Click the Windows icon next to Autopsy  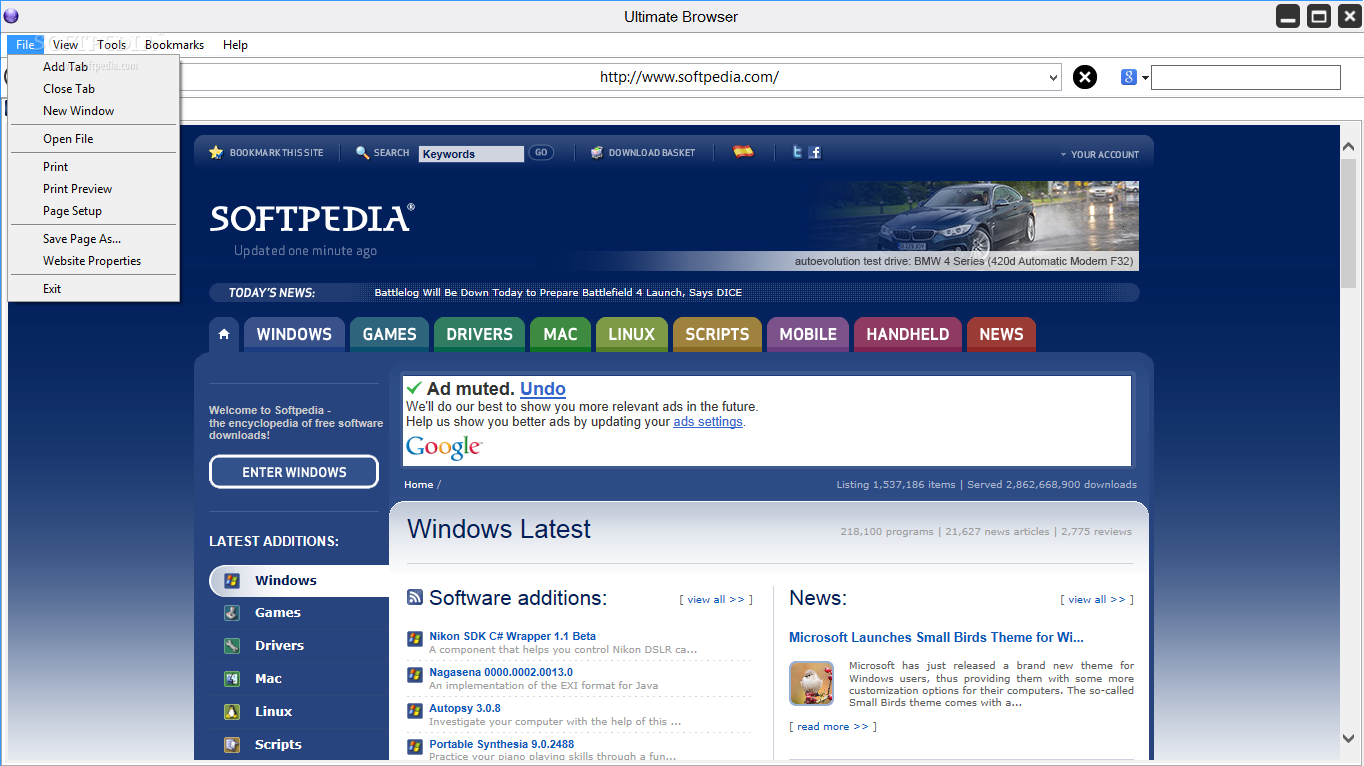[x=415, y=710]
